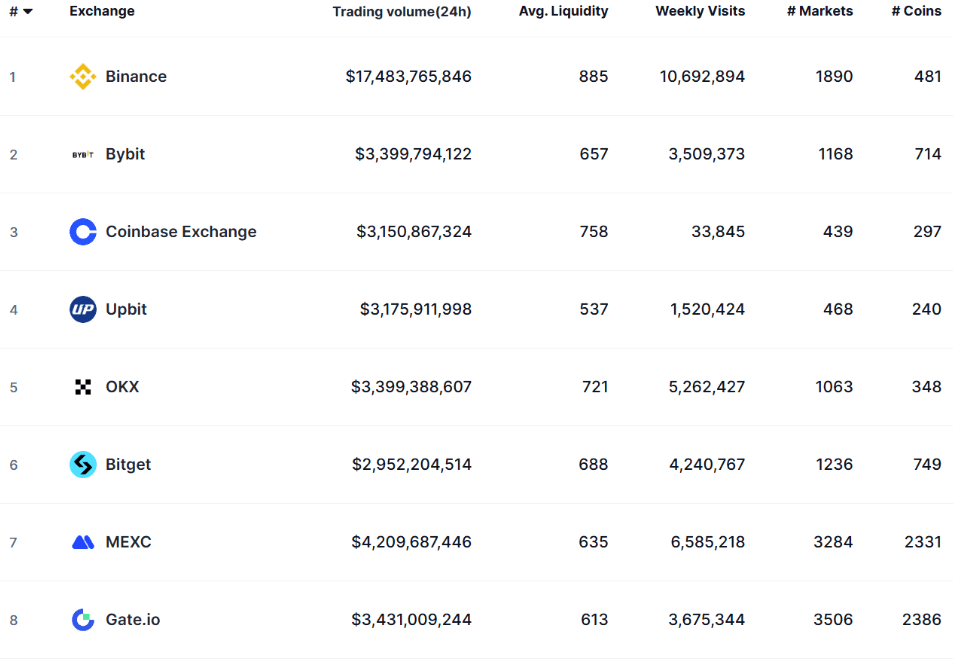The height and width of the screenshot is (665, 953).
Task: Click Bybit weekly visits 3,509,373
Action: (x=707, y=154)
